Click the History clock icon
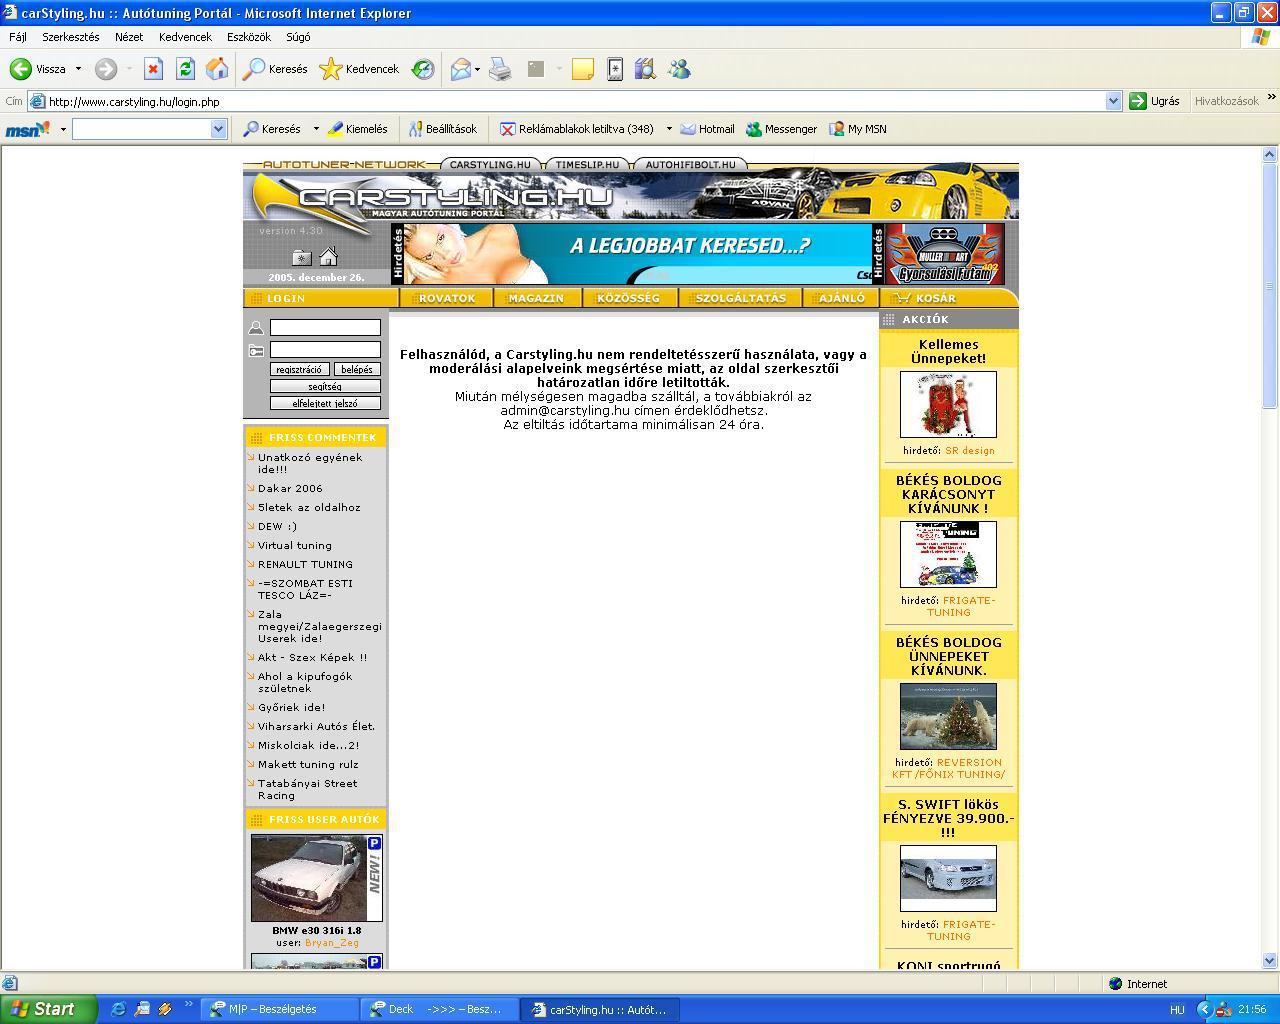Image resolution: width=1280 pixels, height=1024 pixels. click(423, 69)
